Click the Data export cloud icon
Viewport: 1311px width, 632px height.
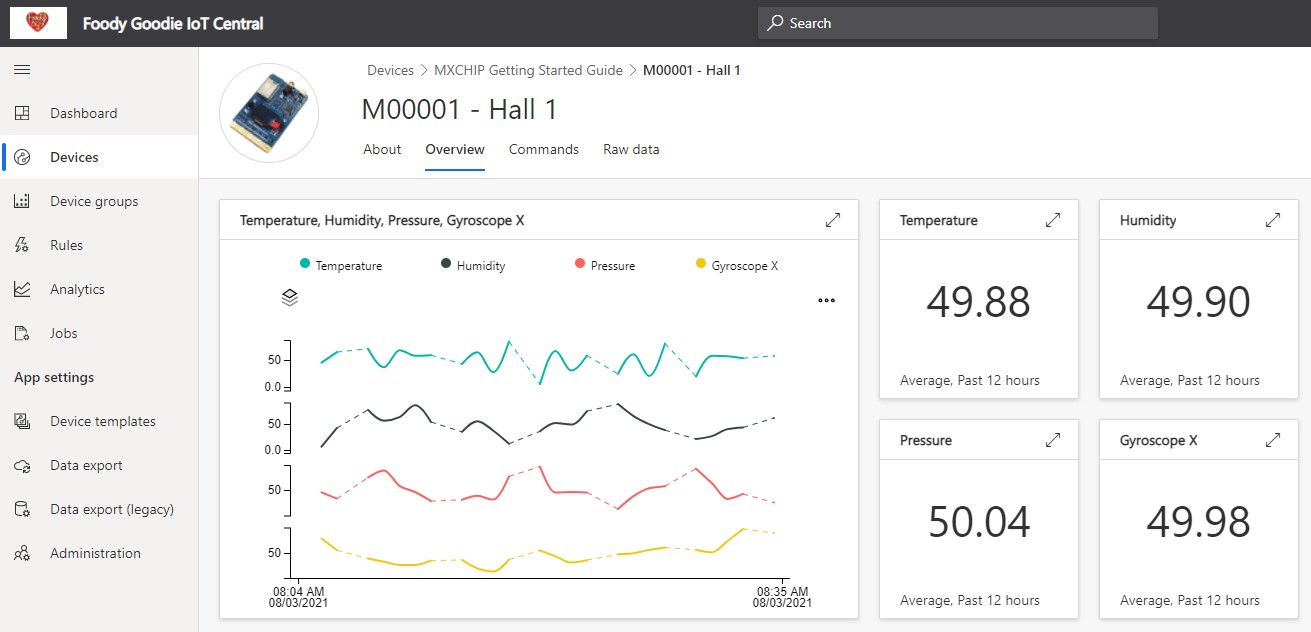[22, 465]
